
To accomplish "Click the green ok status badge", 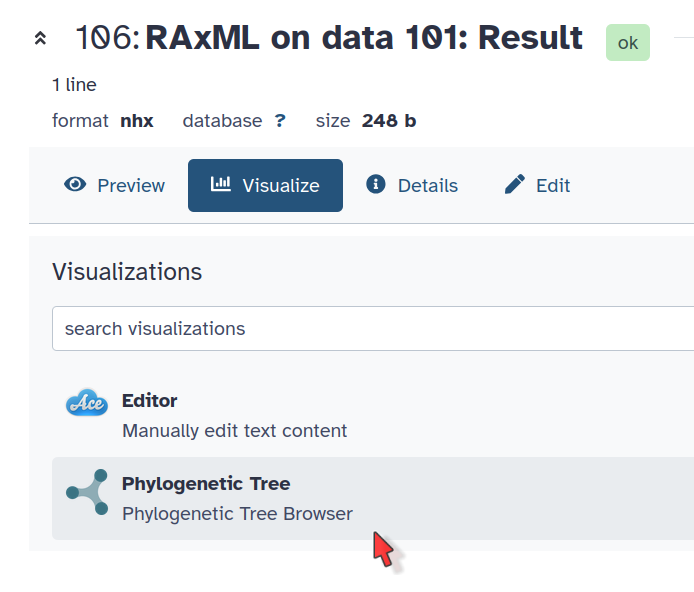I will pos(628,43).
